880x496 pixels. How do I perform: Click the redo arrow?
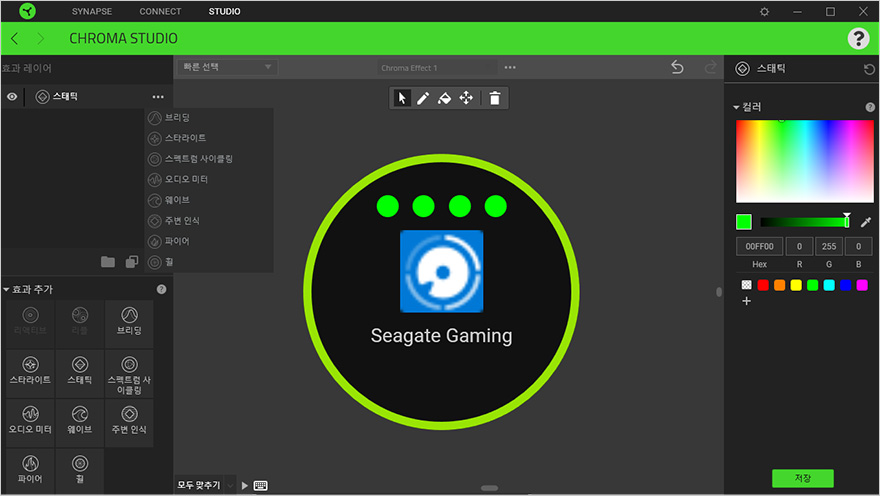tap(711, 67)
